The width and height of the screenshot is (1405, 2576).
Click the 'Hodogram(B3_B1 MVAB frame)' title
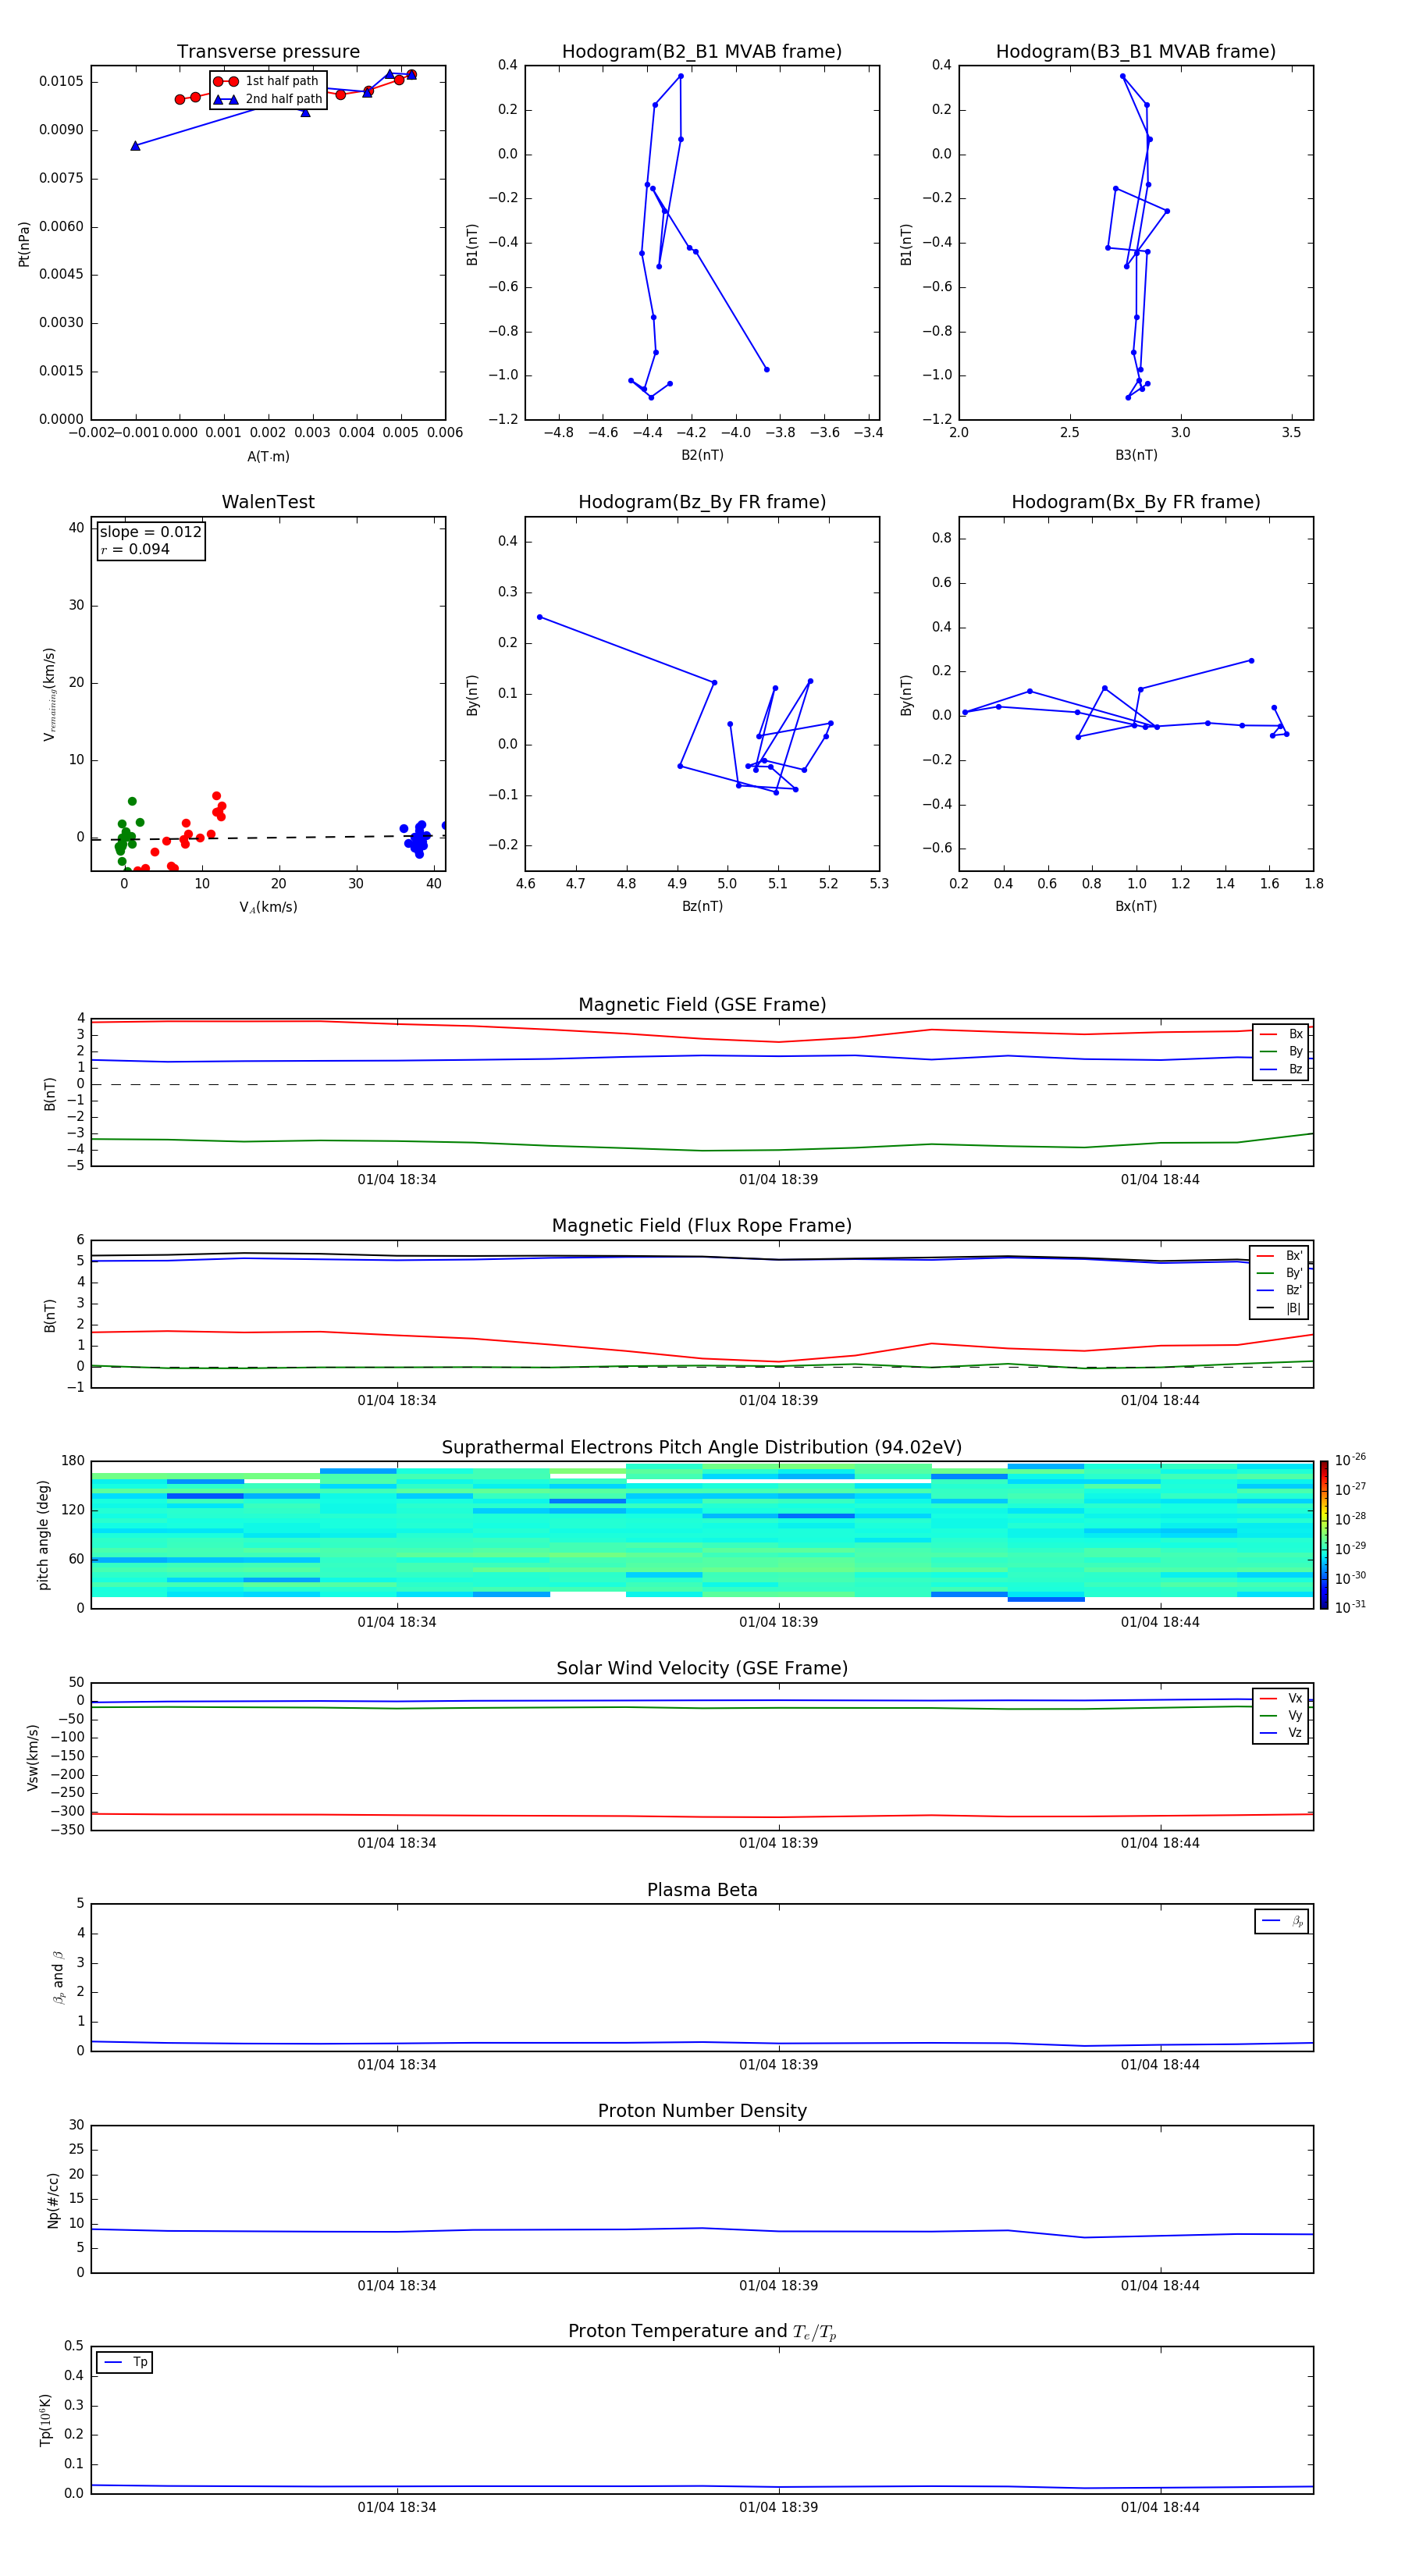click(1136, 52)
